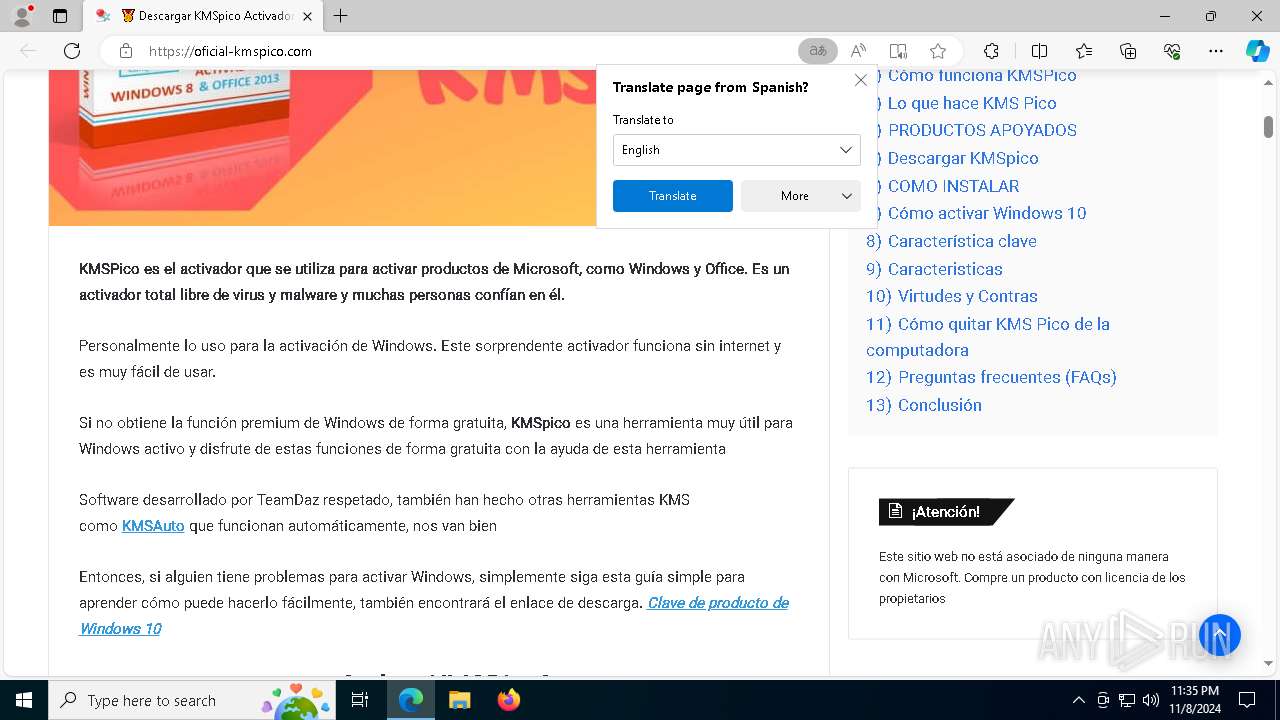The height and width of the screenshot is (720, 1280).
Task: Expand the More options dropdown
Action: 801,196
